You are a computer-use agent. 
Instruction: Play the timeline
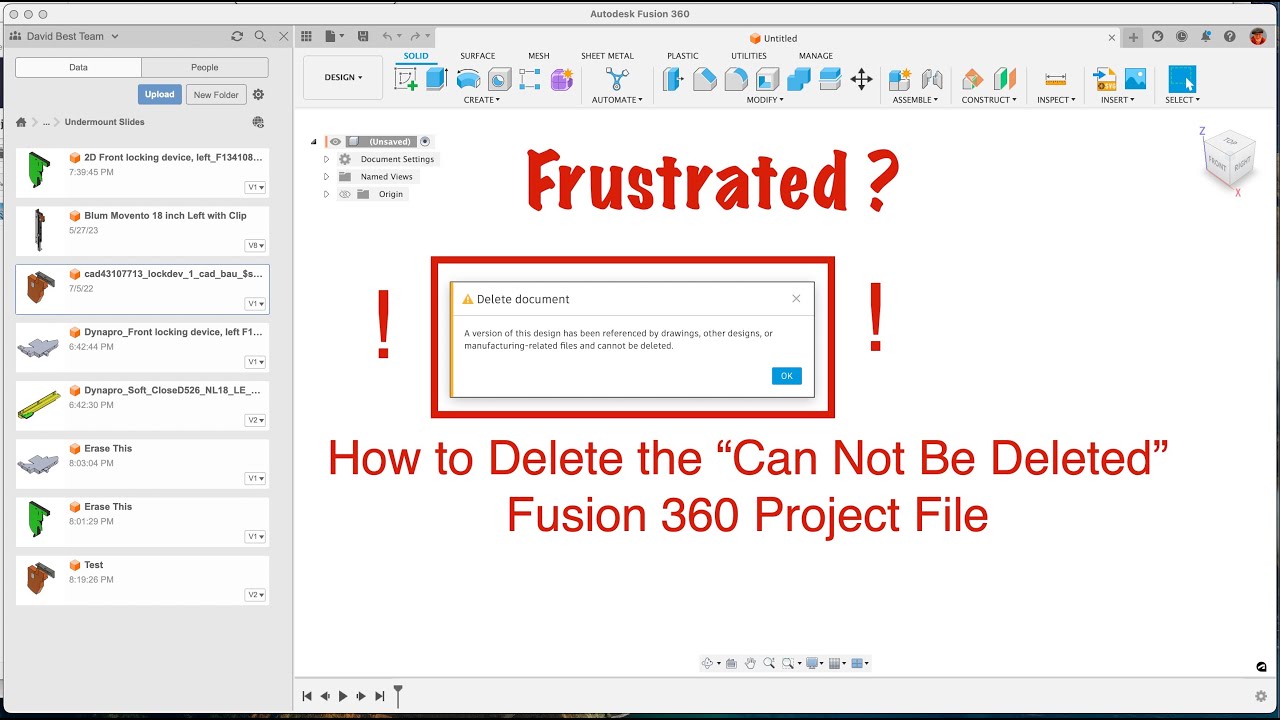pos(343,696)
